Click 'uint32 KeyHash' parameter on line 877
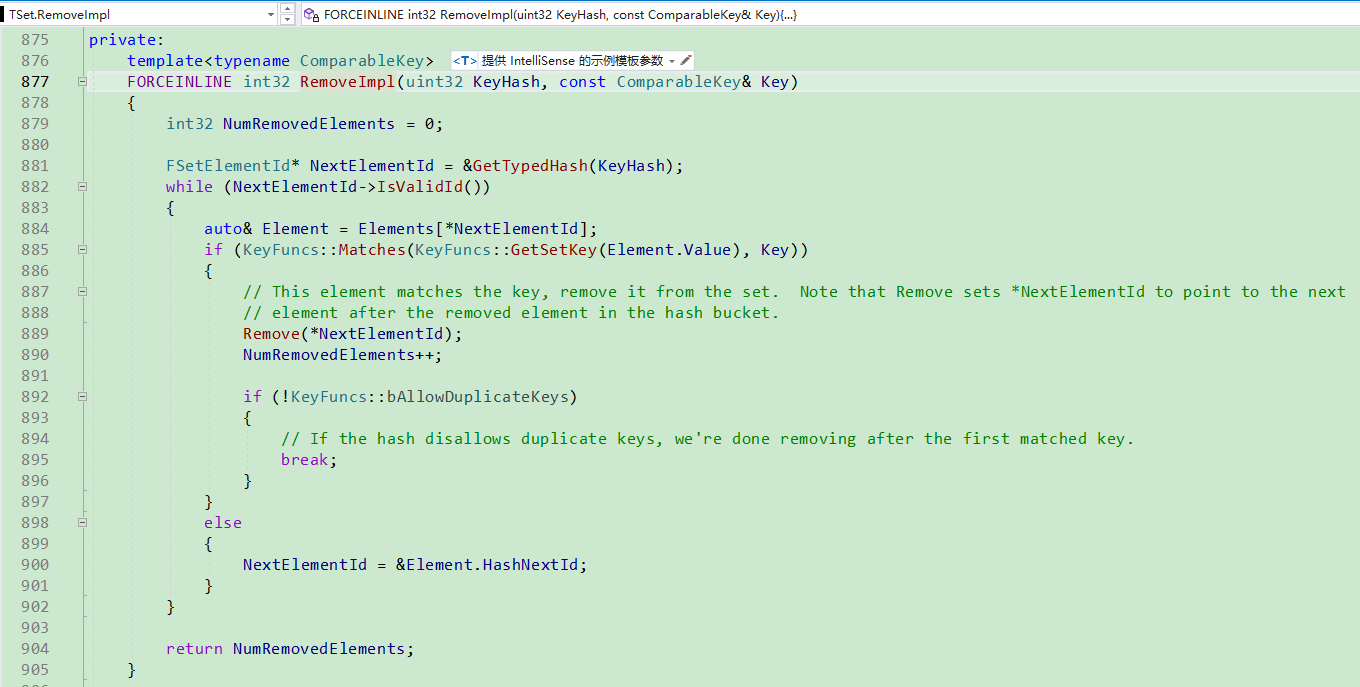This screenshot has height=687, width=1360. point(473,82)
